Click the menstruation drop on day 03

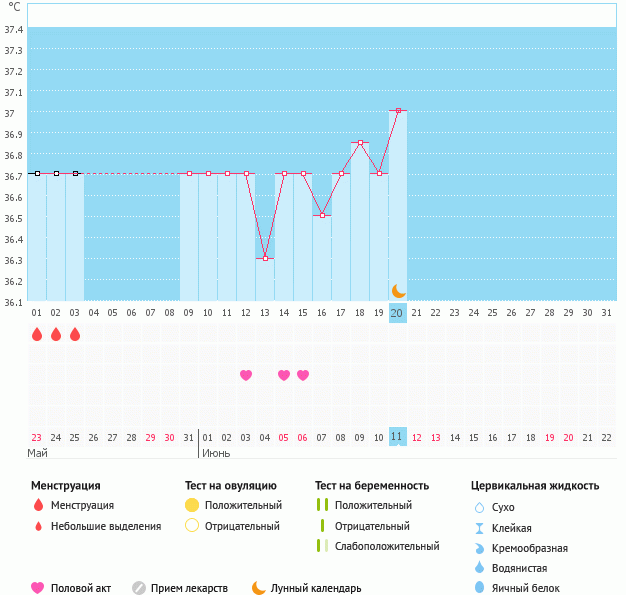click(75, 334)
